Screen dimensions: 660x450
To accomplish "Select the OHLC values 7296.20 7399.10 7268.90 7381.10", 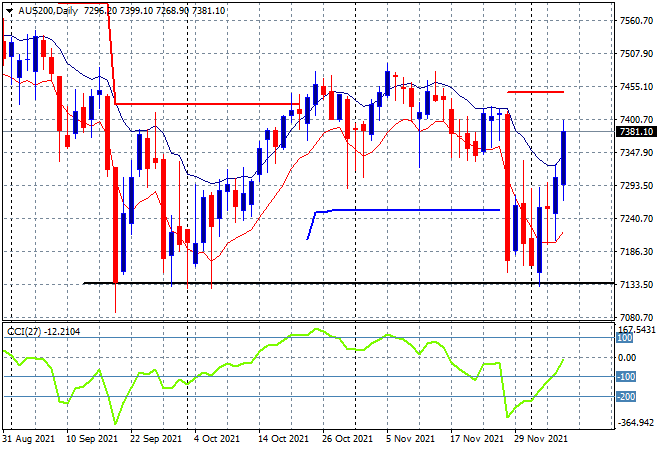I will (154, 11).
